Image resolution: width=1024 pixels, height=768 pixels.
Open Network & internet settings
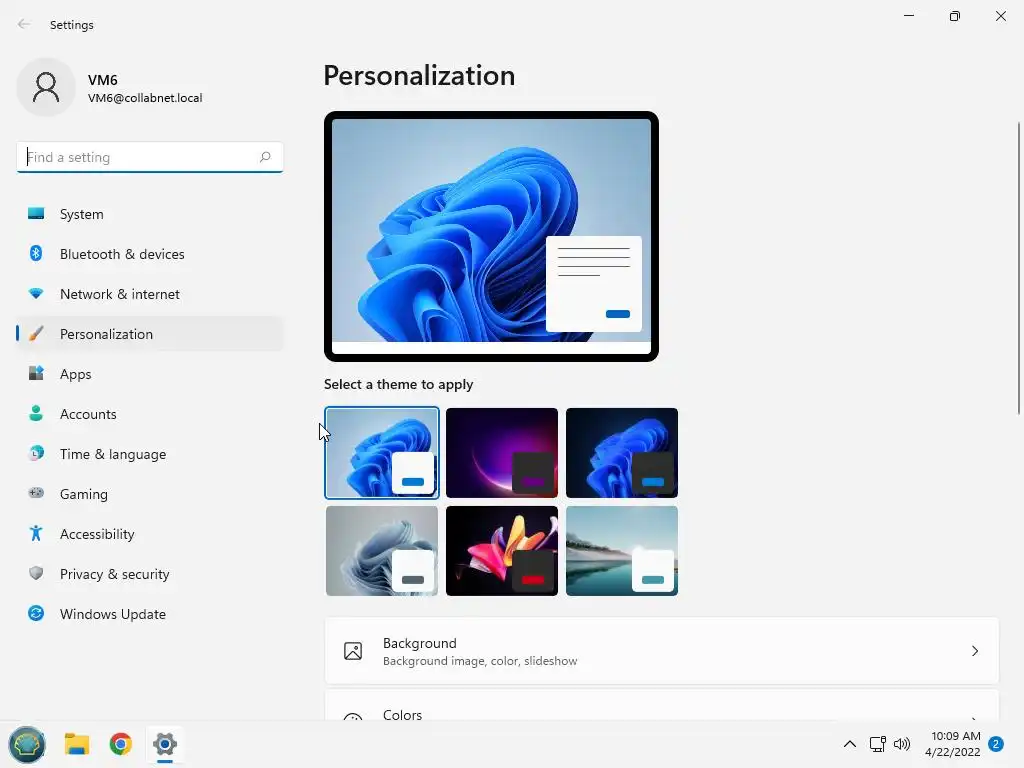[150, 294]
